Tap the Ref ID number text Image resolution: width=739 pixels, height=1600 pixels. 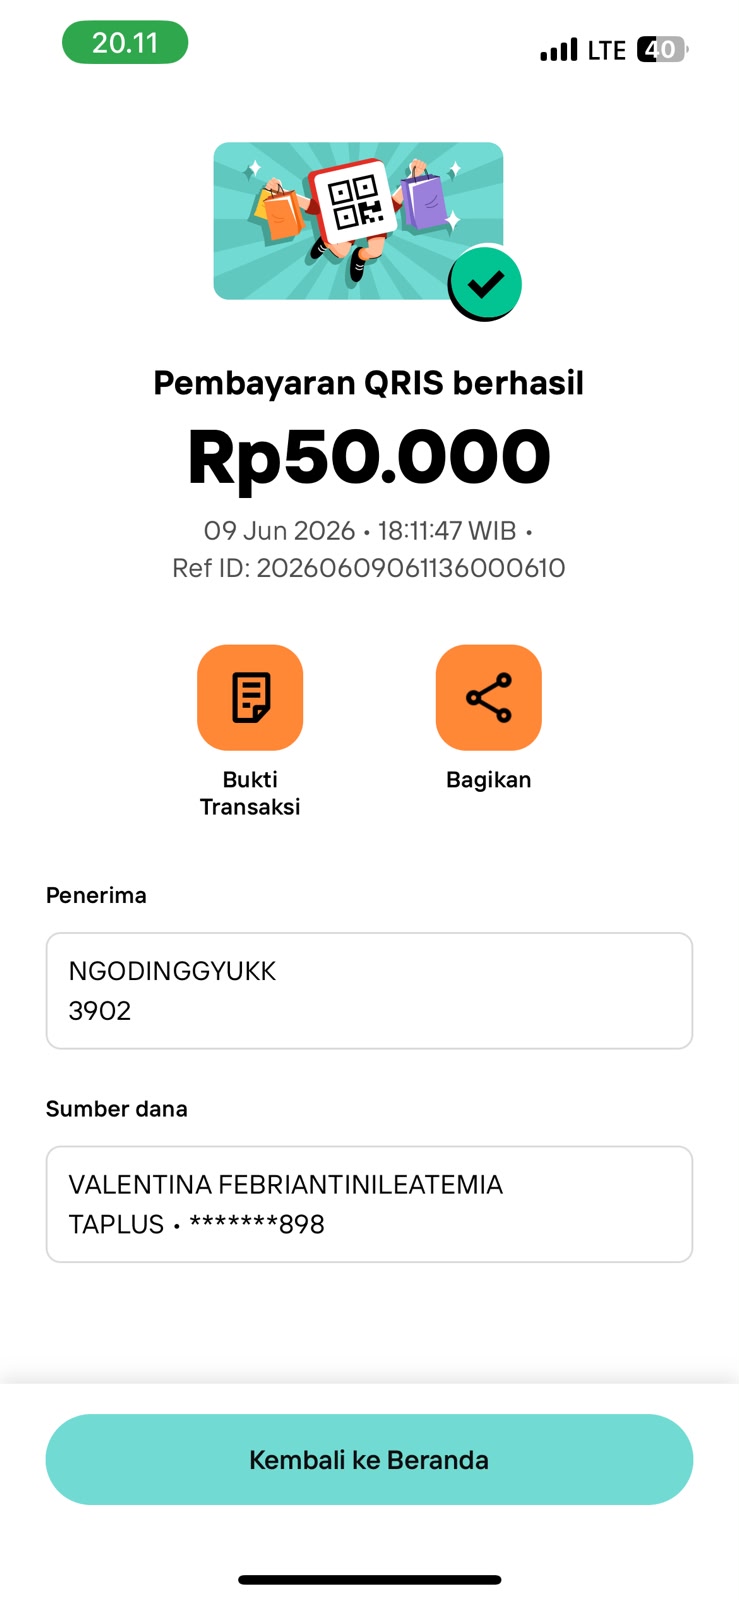click(x=369, y=568)
